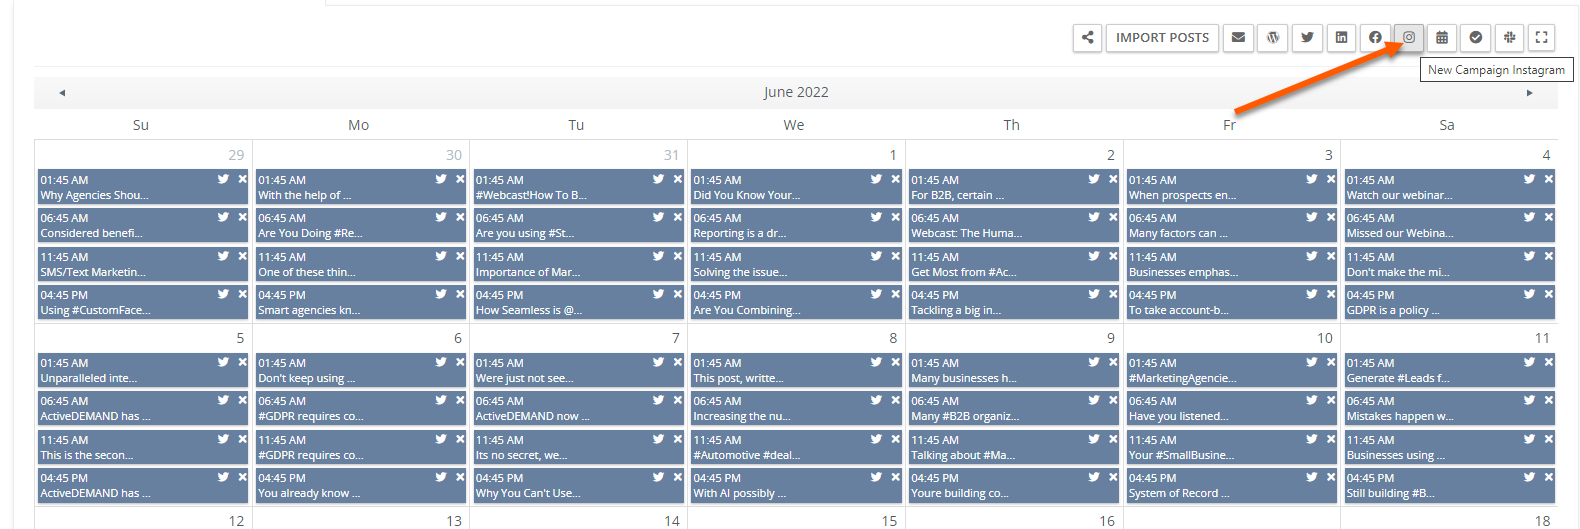Click the WordPress campaign icon

1273,38
